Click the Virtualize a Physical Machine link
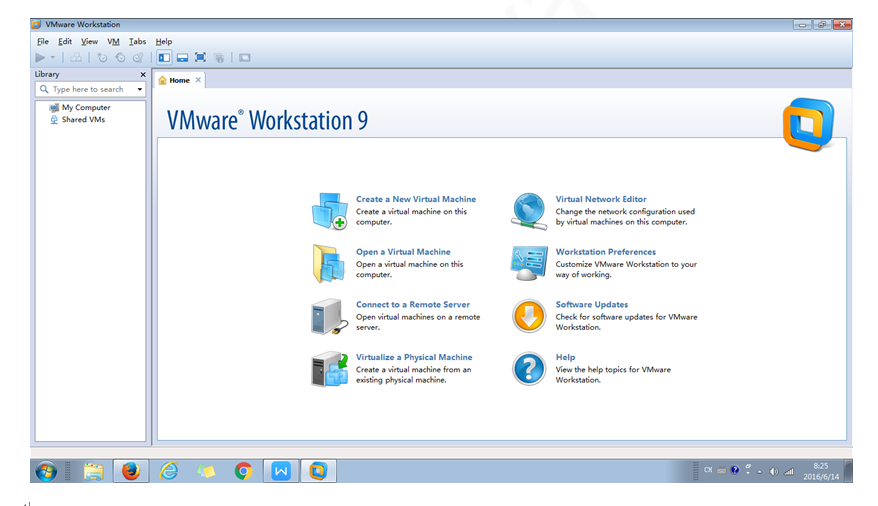This screenshot has width=878, height=506. (x=414, y=357)
